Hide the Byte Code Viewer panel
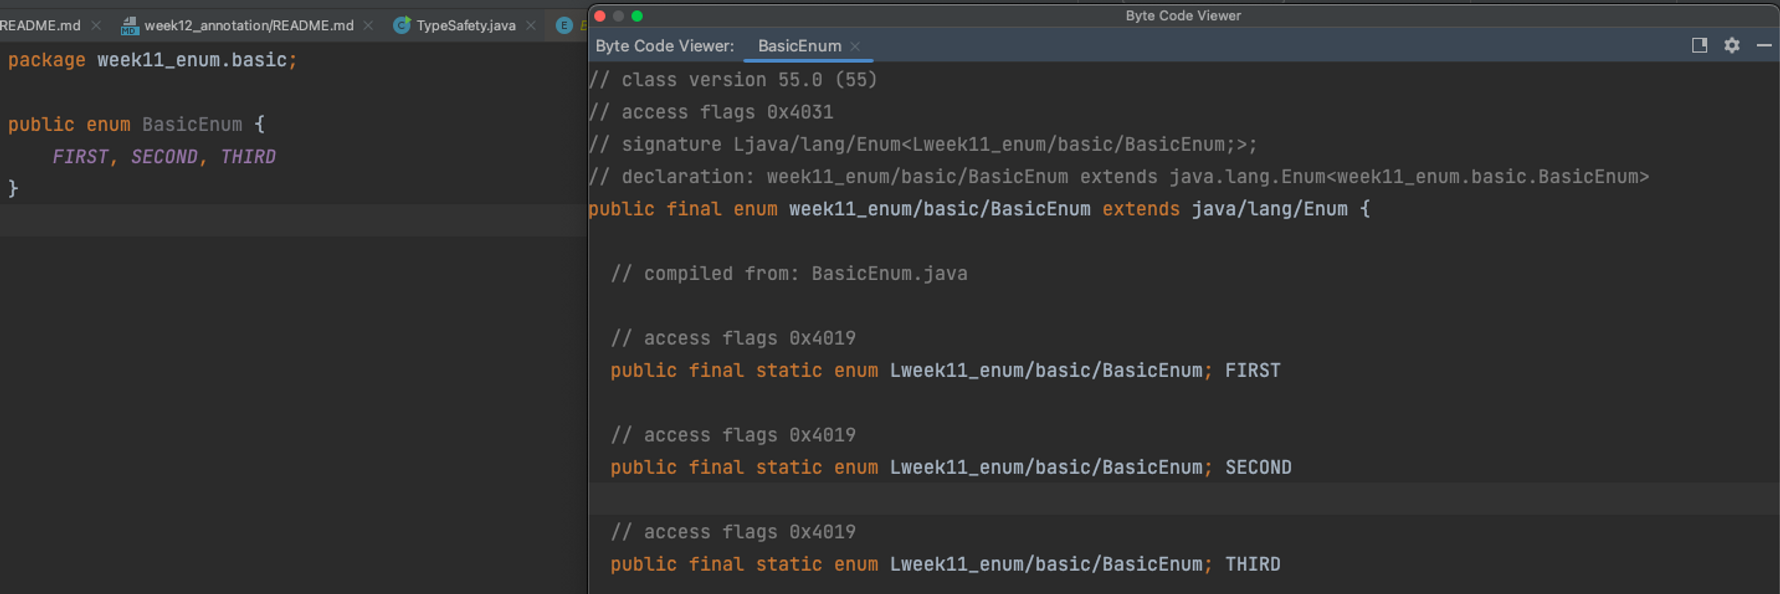This screenshot has width=1780, height=594. click(1764, 45)
